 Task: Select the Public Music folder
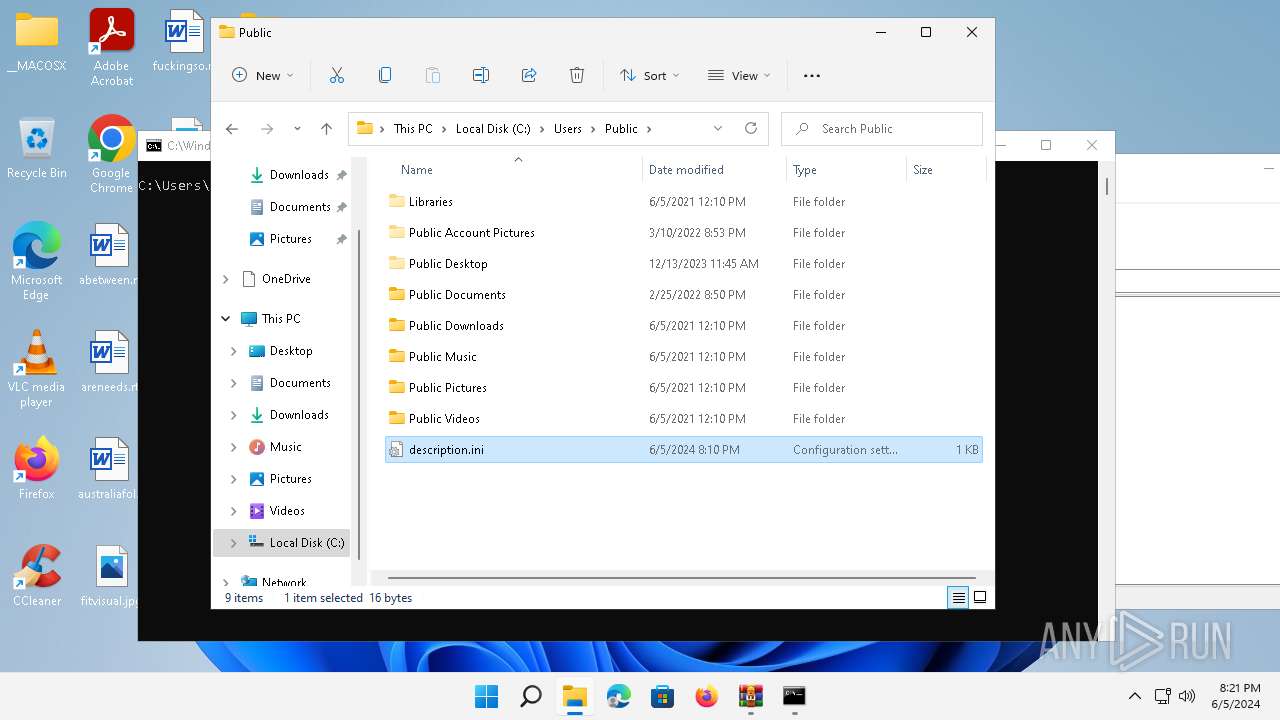[684, 357]
